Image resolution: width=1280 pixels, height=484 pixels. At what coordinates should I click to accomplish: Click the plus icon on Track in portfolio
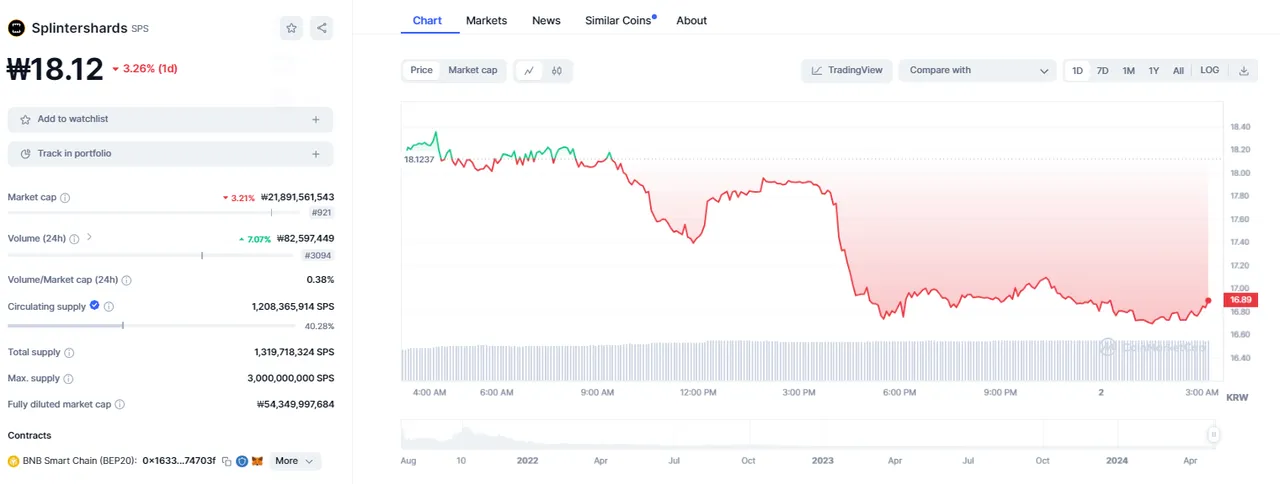(x=316, y=154)
